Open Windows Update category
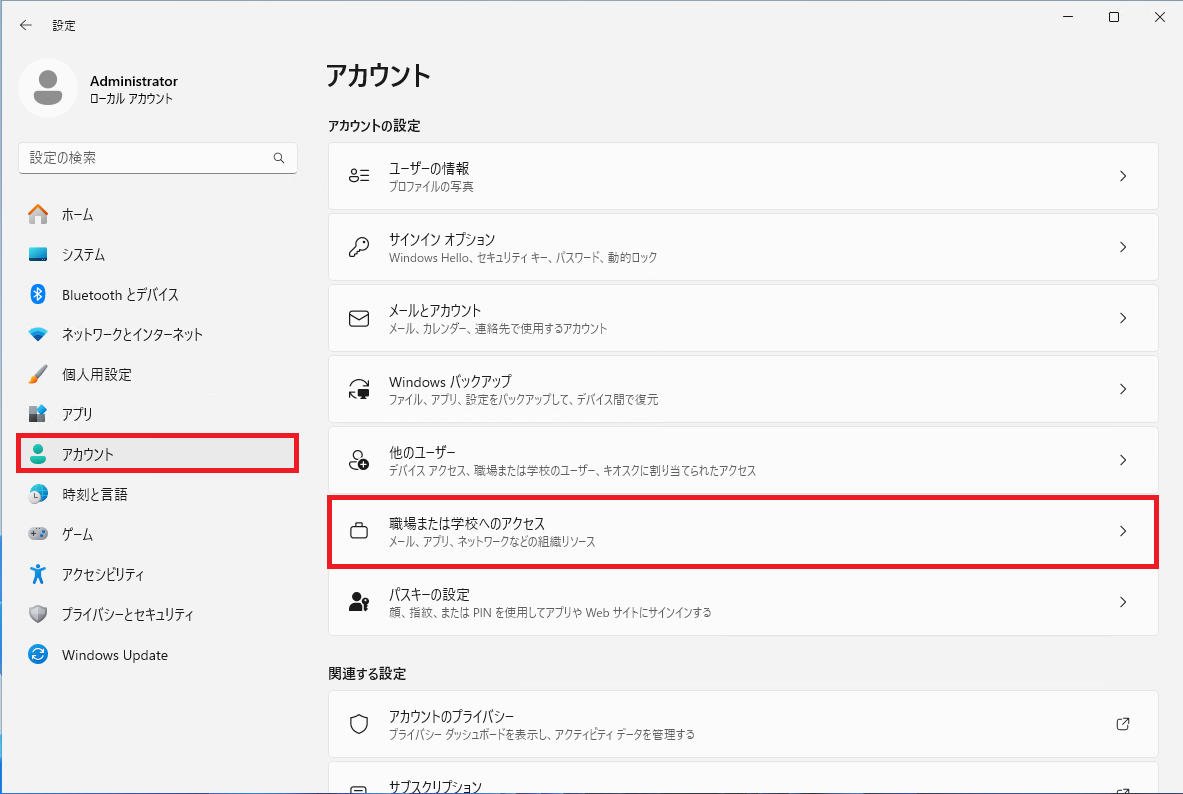This screenshot has width=1183, height=794. (x=158, y=654)
